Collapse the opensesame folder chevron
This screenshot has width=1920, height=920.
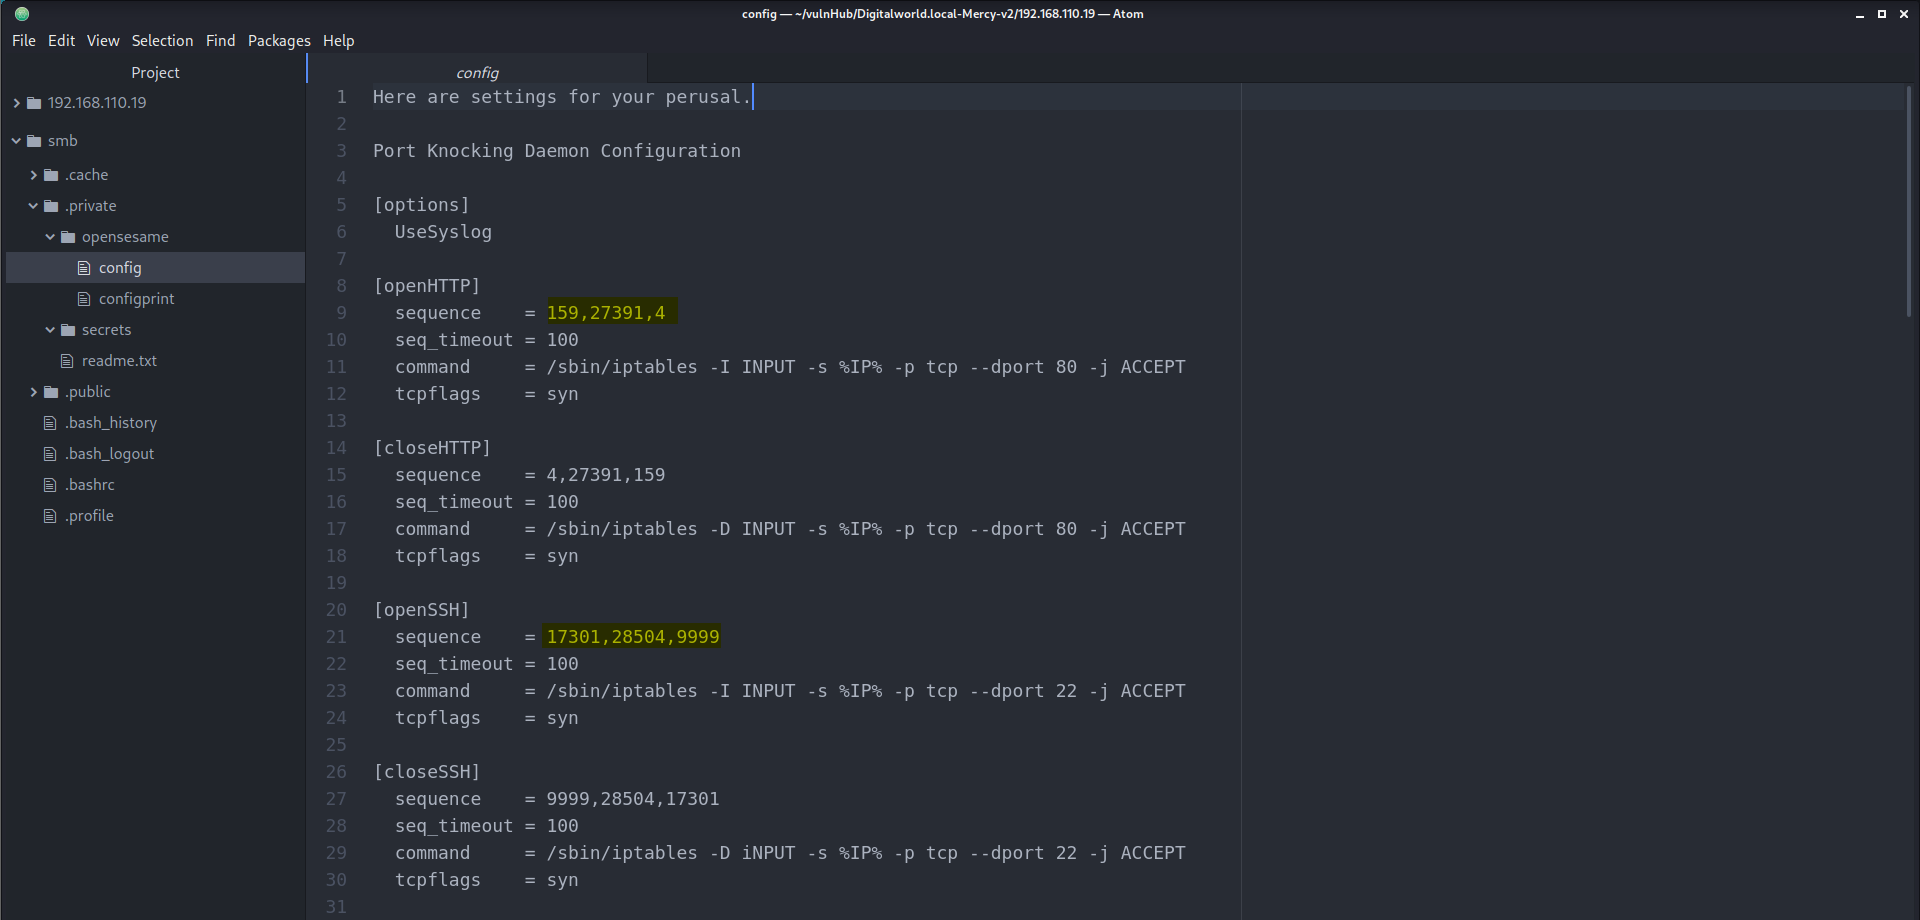50,237
